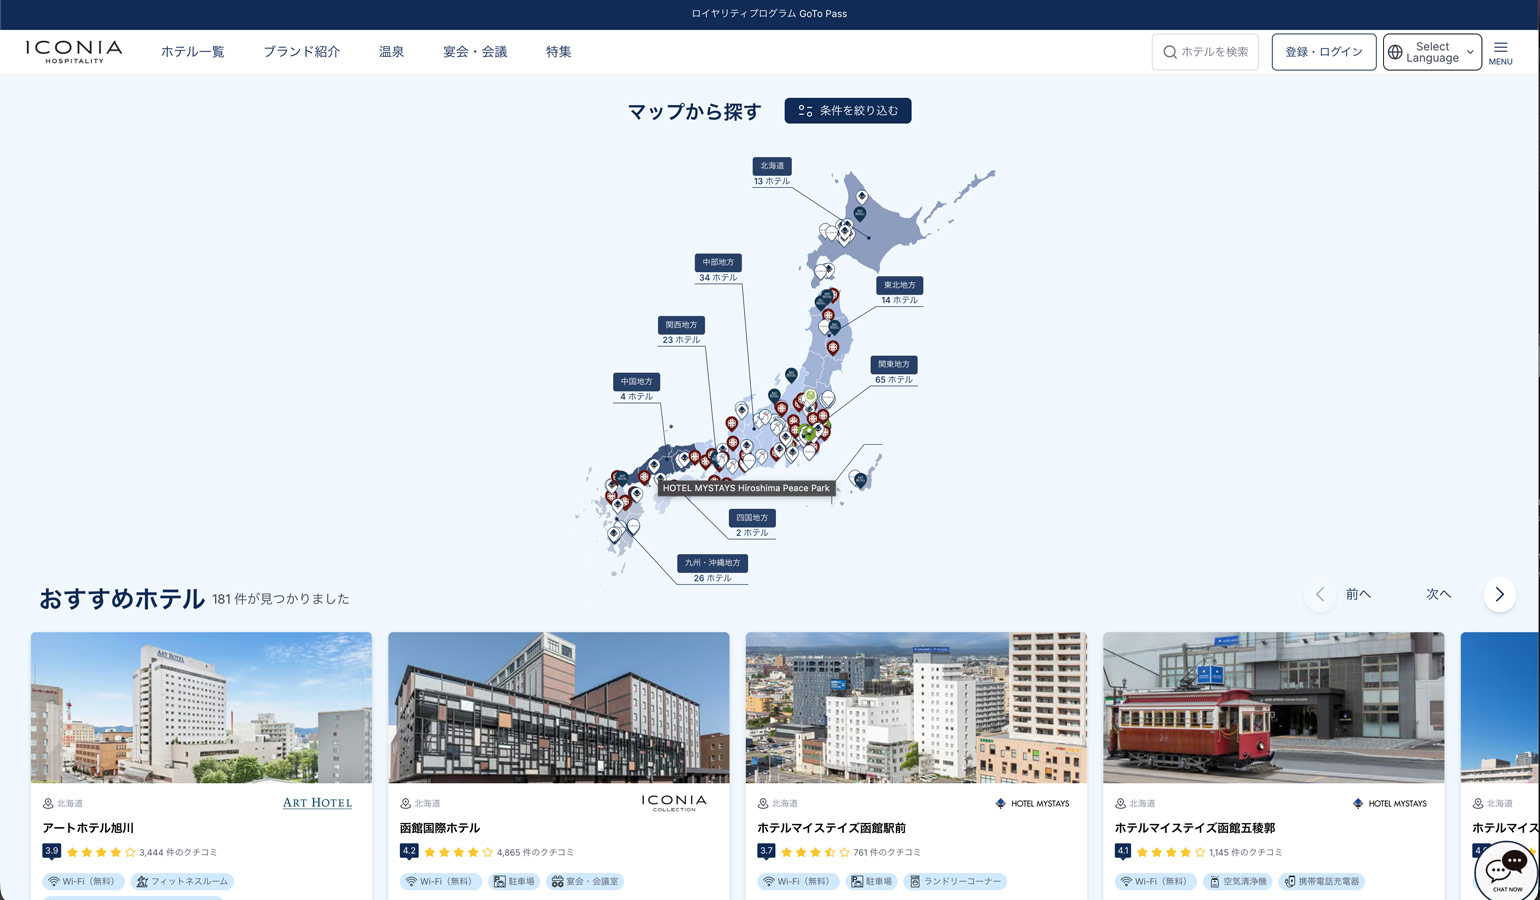The image size is (1540, 900).
Task: Go to next recommended hotels with the right arrow
Action: pyautogui.click(x=1499, y=595)
